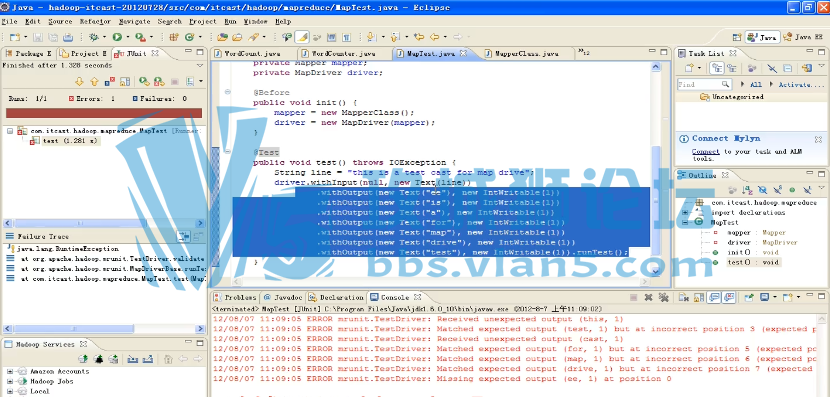Click Rerun Failed Tests First icon
830x397 pixels.
(x=159, y=82)
